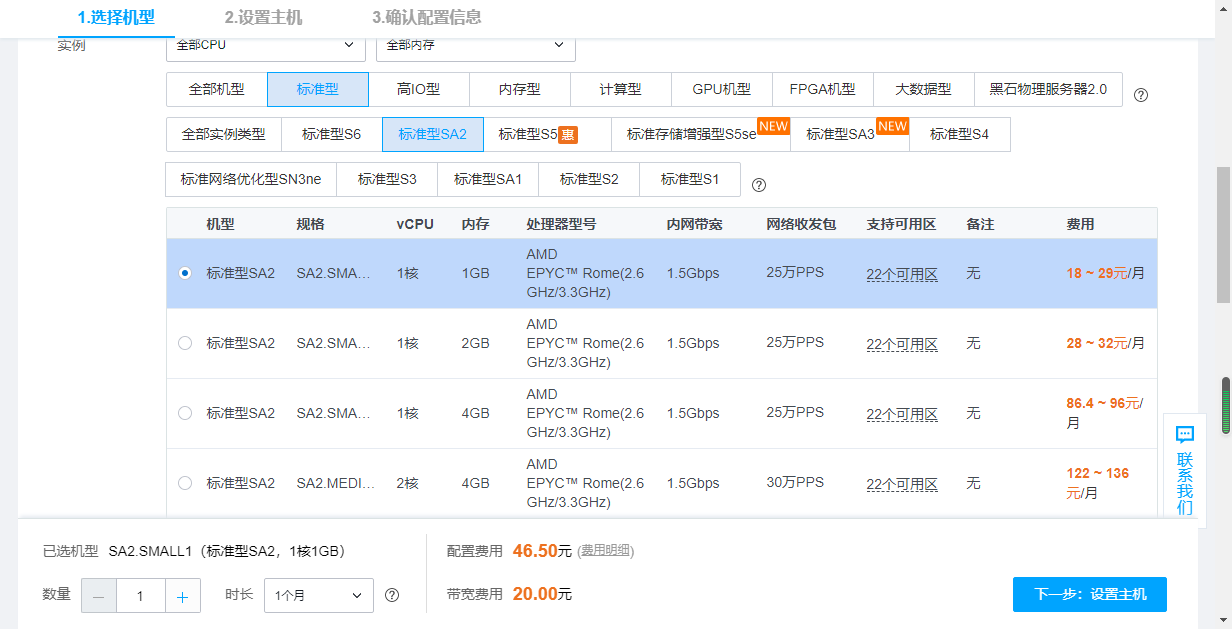The height and width of the screenshot is (629, 1232).
Task: Choose 标准型S6 instance type
Action: [x=332, y=134]
